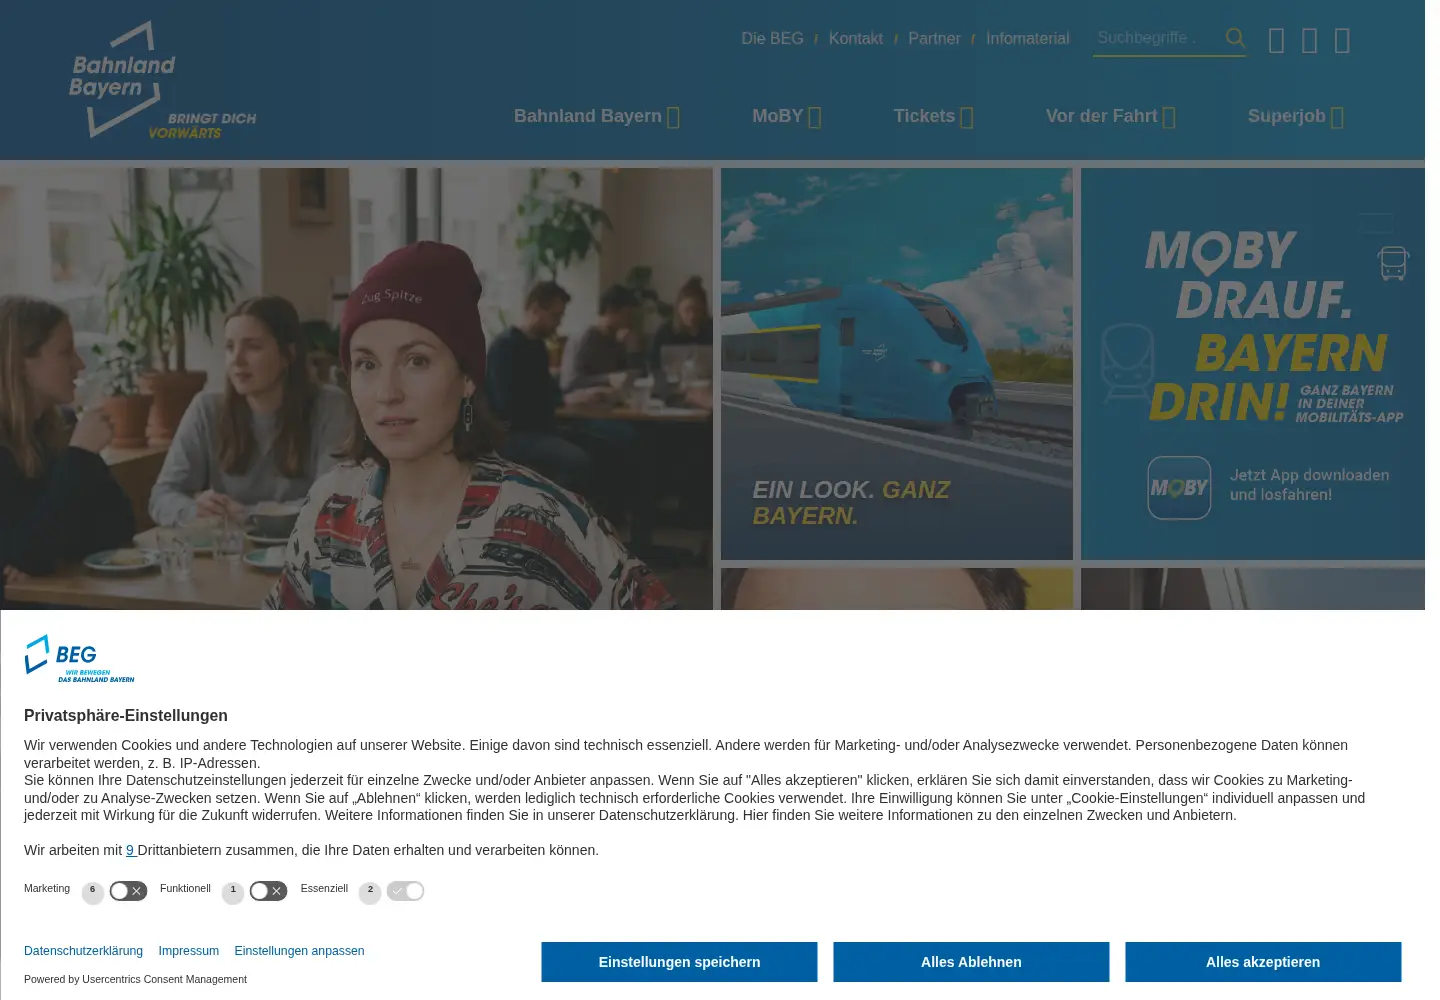Click the Marketing count badge 6
The width and height of the screenshot is (1440, 1000).
click(x=92, y=891)
